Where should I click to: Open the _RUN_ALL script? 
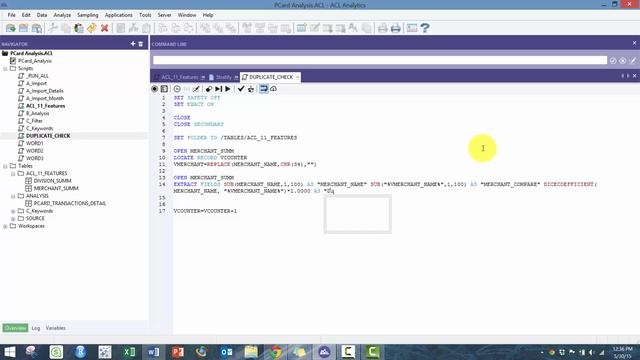pyautogui.click(x=37, y=76)
